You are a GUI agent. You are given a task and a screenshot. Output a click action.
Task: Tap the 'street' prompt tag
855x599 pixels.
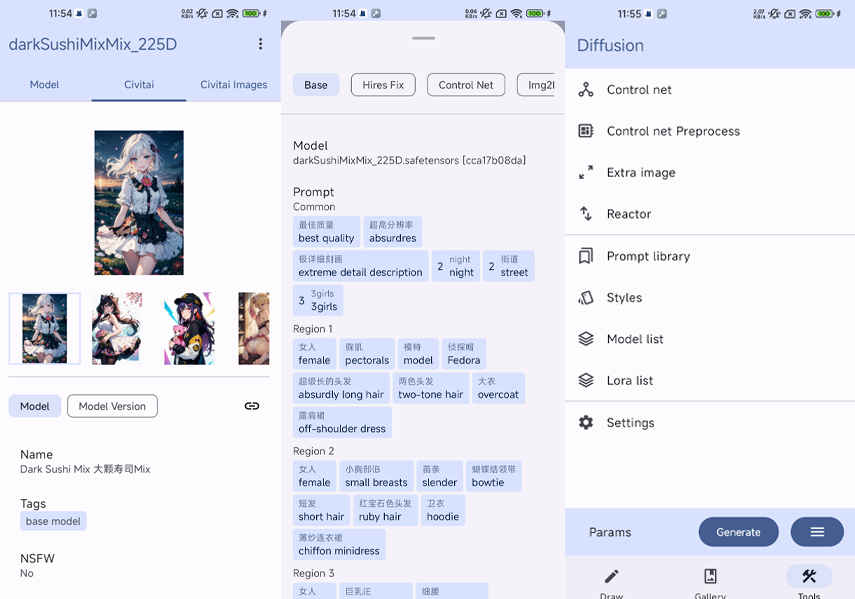coord(509,266)
